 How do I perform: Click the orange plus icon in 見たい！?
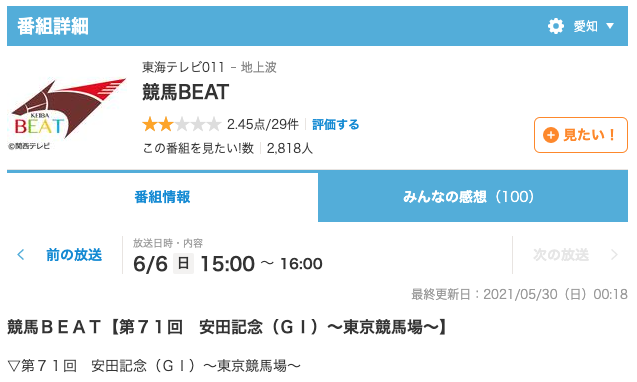coord(550,135)
